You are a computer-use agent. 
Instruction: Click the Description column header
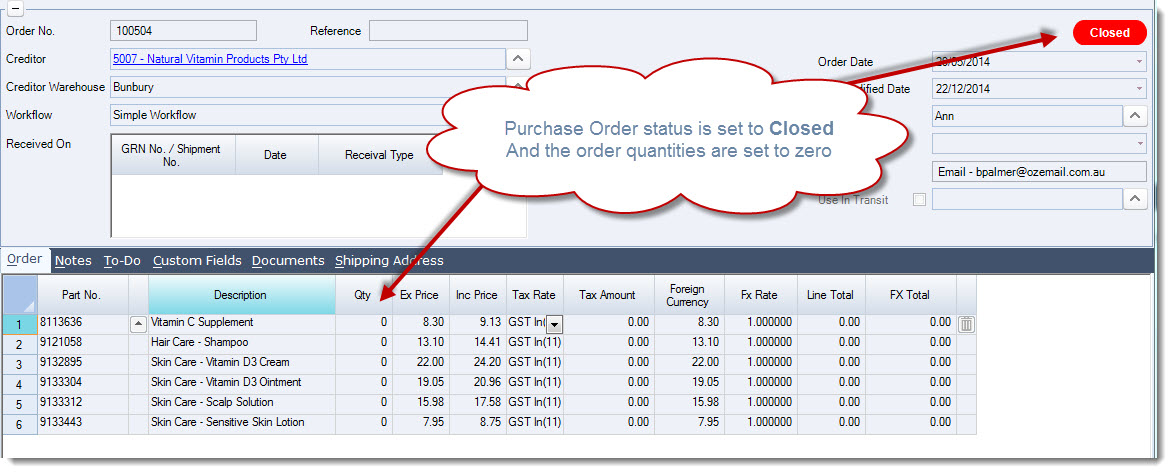click(241, 294)
